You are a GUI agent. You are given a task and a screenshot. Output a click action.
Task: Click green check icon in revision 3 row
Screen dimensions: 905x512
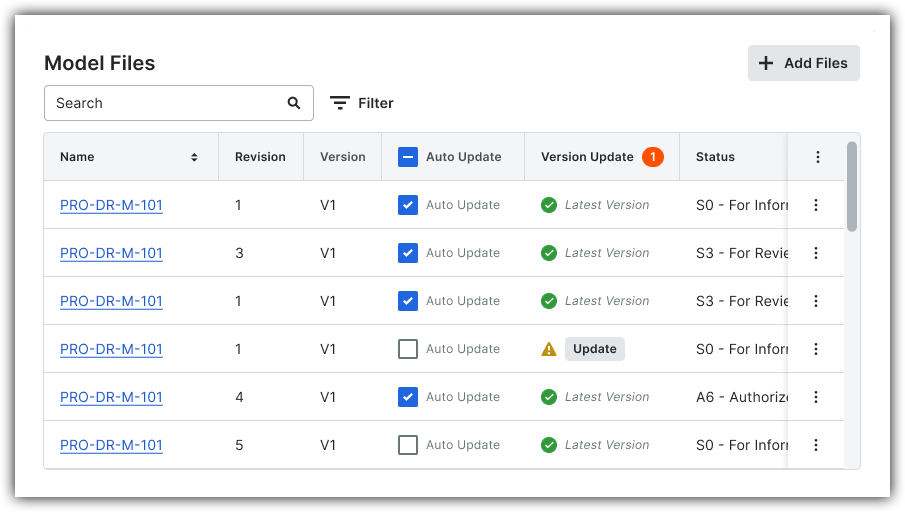pyautogui.click(x=549, y=253)
